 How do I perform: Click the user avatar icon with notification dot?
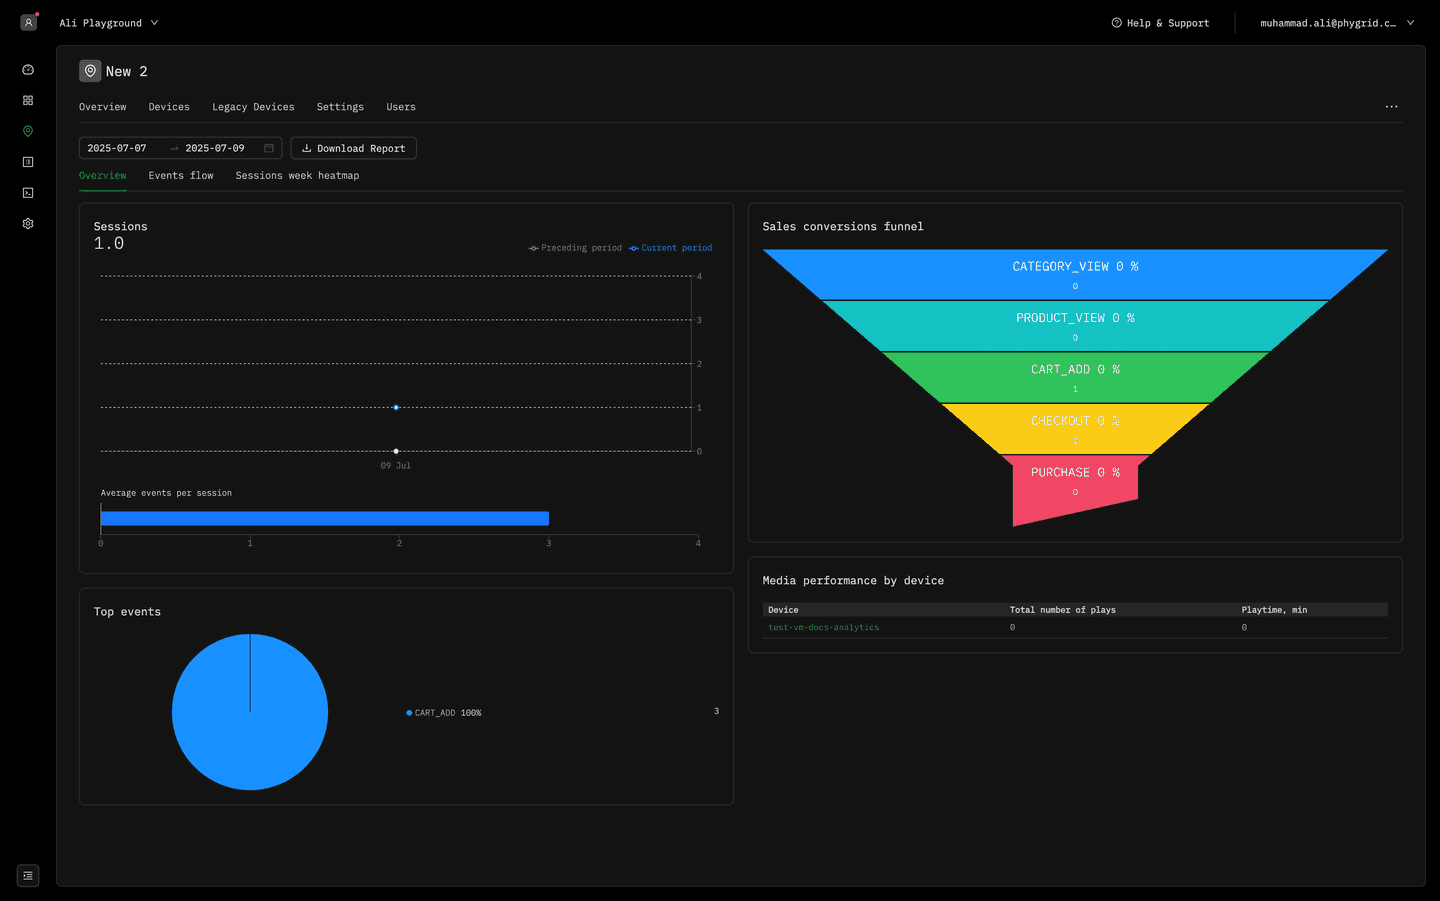click(x=29, y=22)
